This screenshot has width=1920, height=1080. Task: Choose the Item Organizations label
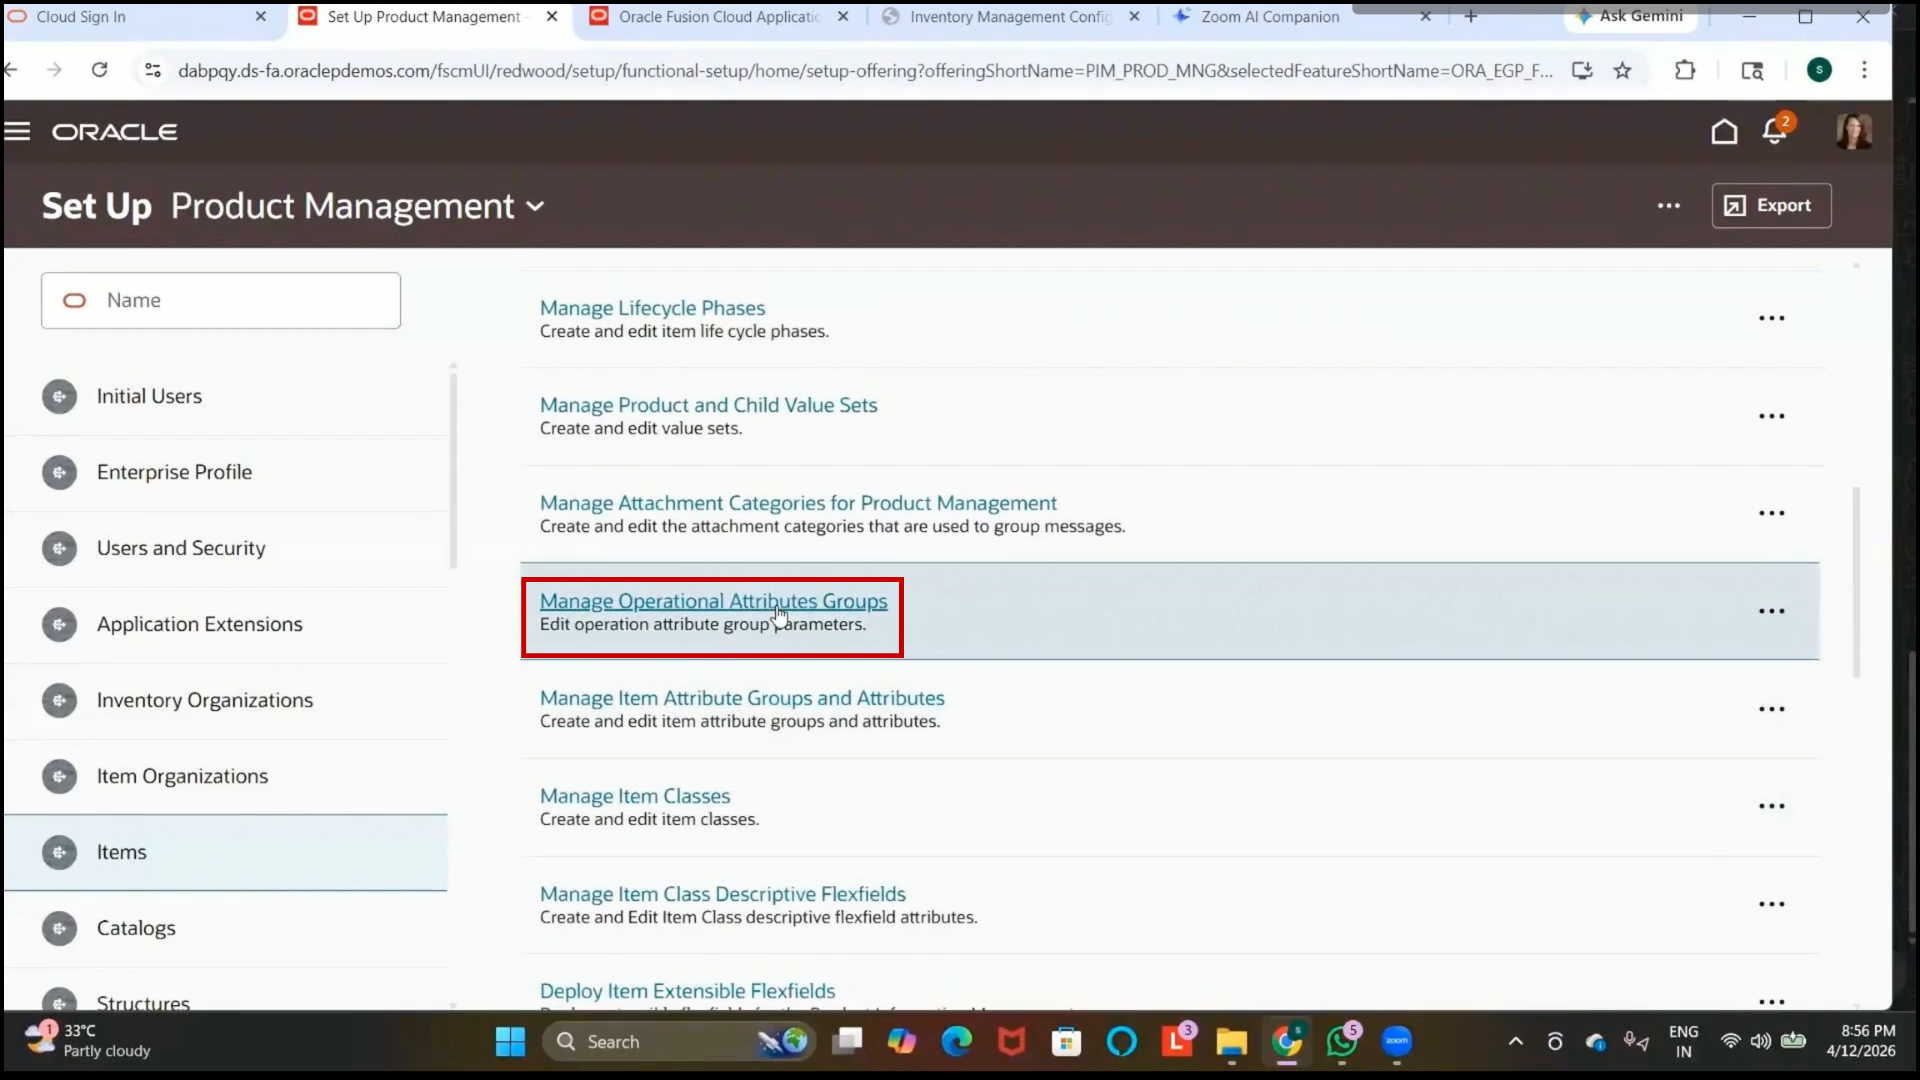182,776
